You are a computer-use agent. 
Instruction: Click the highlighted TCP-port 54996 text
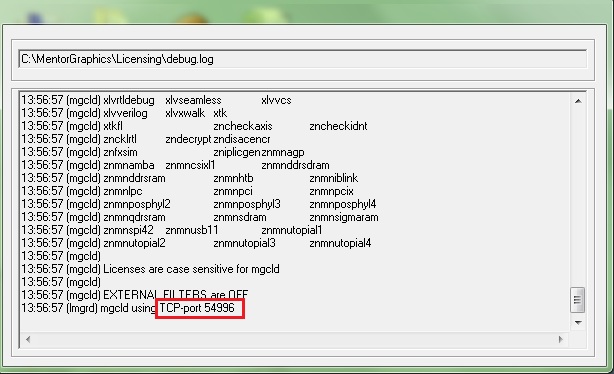tap(197, 308)
